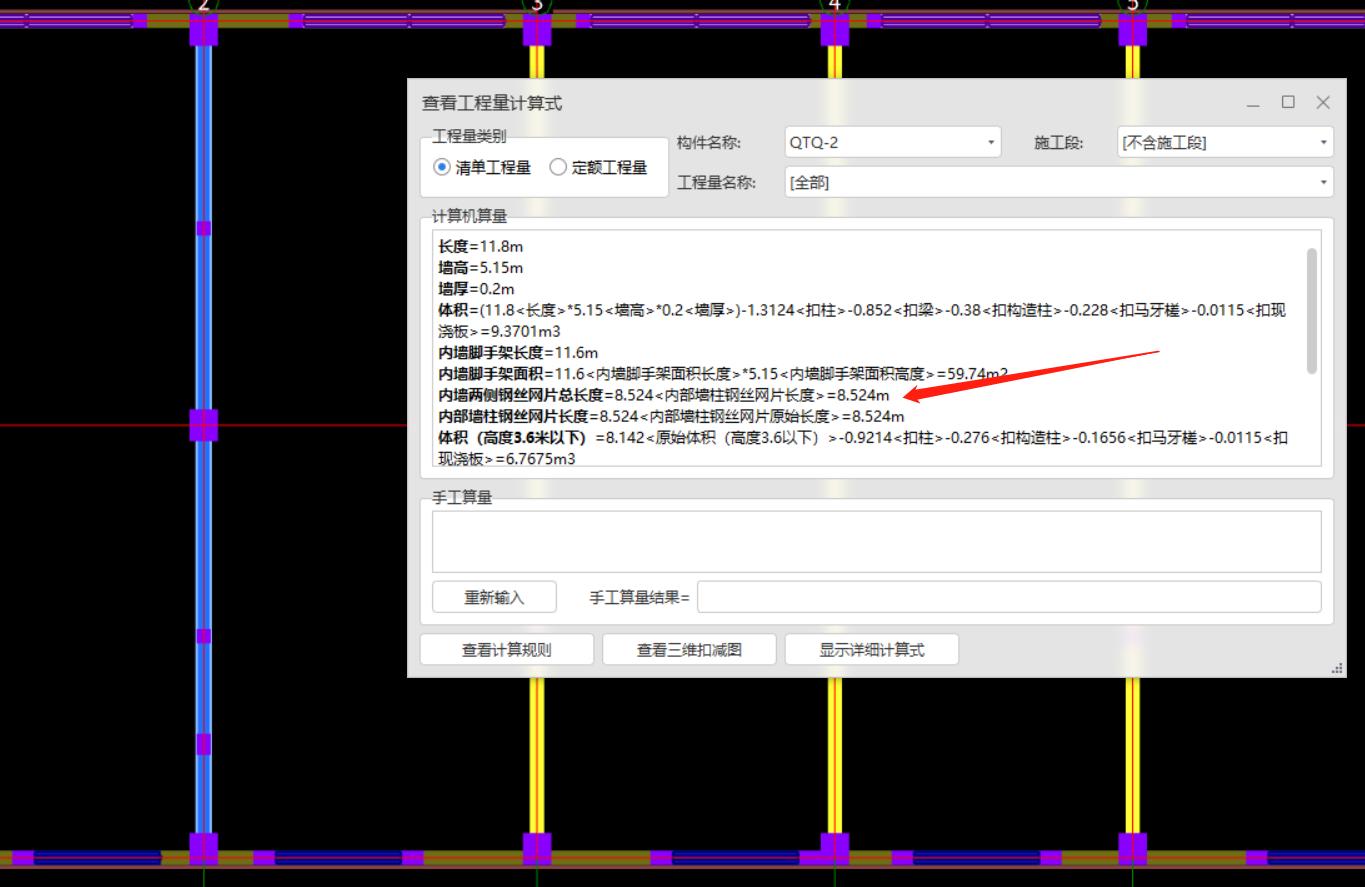This screenshot has width=1365, height=887.
Task: Open 施工段 dropdown showing 不含施工段
Action: [1225, 142]
